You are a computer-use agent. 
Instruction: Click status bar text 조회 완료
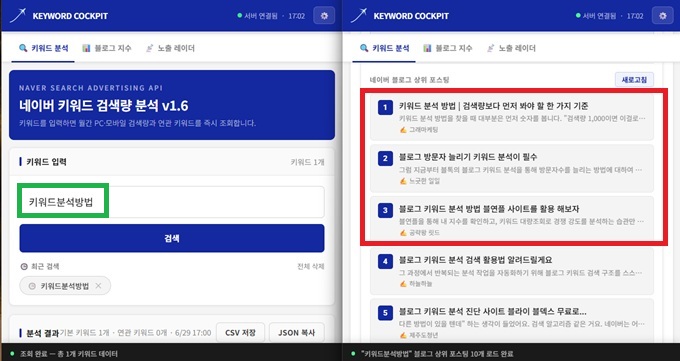coord(69,354)
